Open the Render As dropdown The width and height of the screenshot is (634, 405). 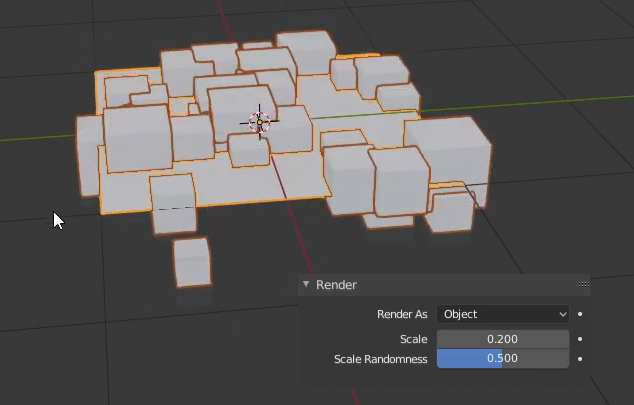tap(503, 314)
